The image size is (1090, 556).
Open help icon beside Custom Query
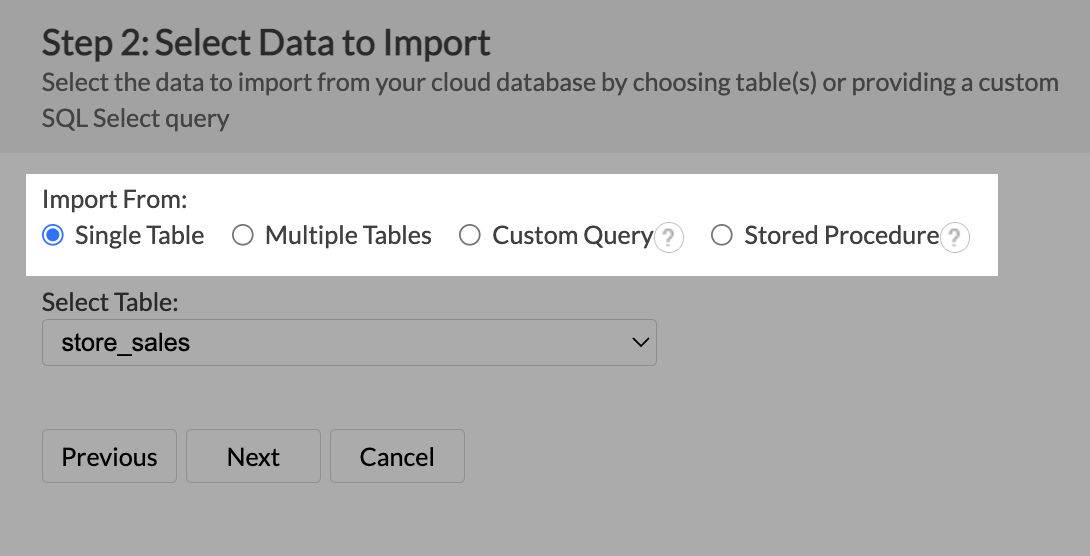[x=669, y=238]
